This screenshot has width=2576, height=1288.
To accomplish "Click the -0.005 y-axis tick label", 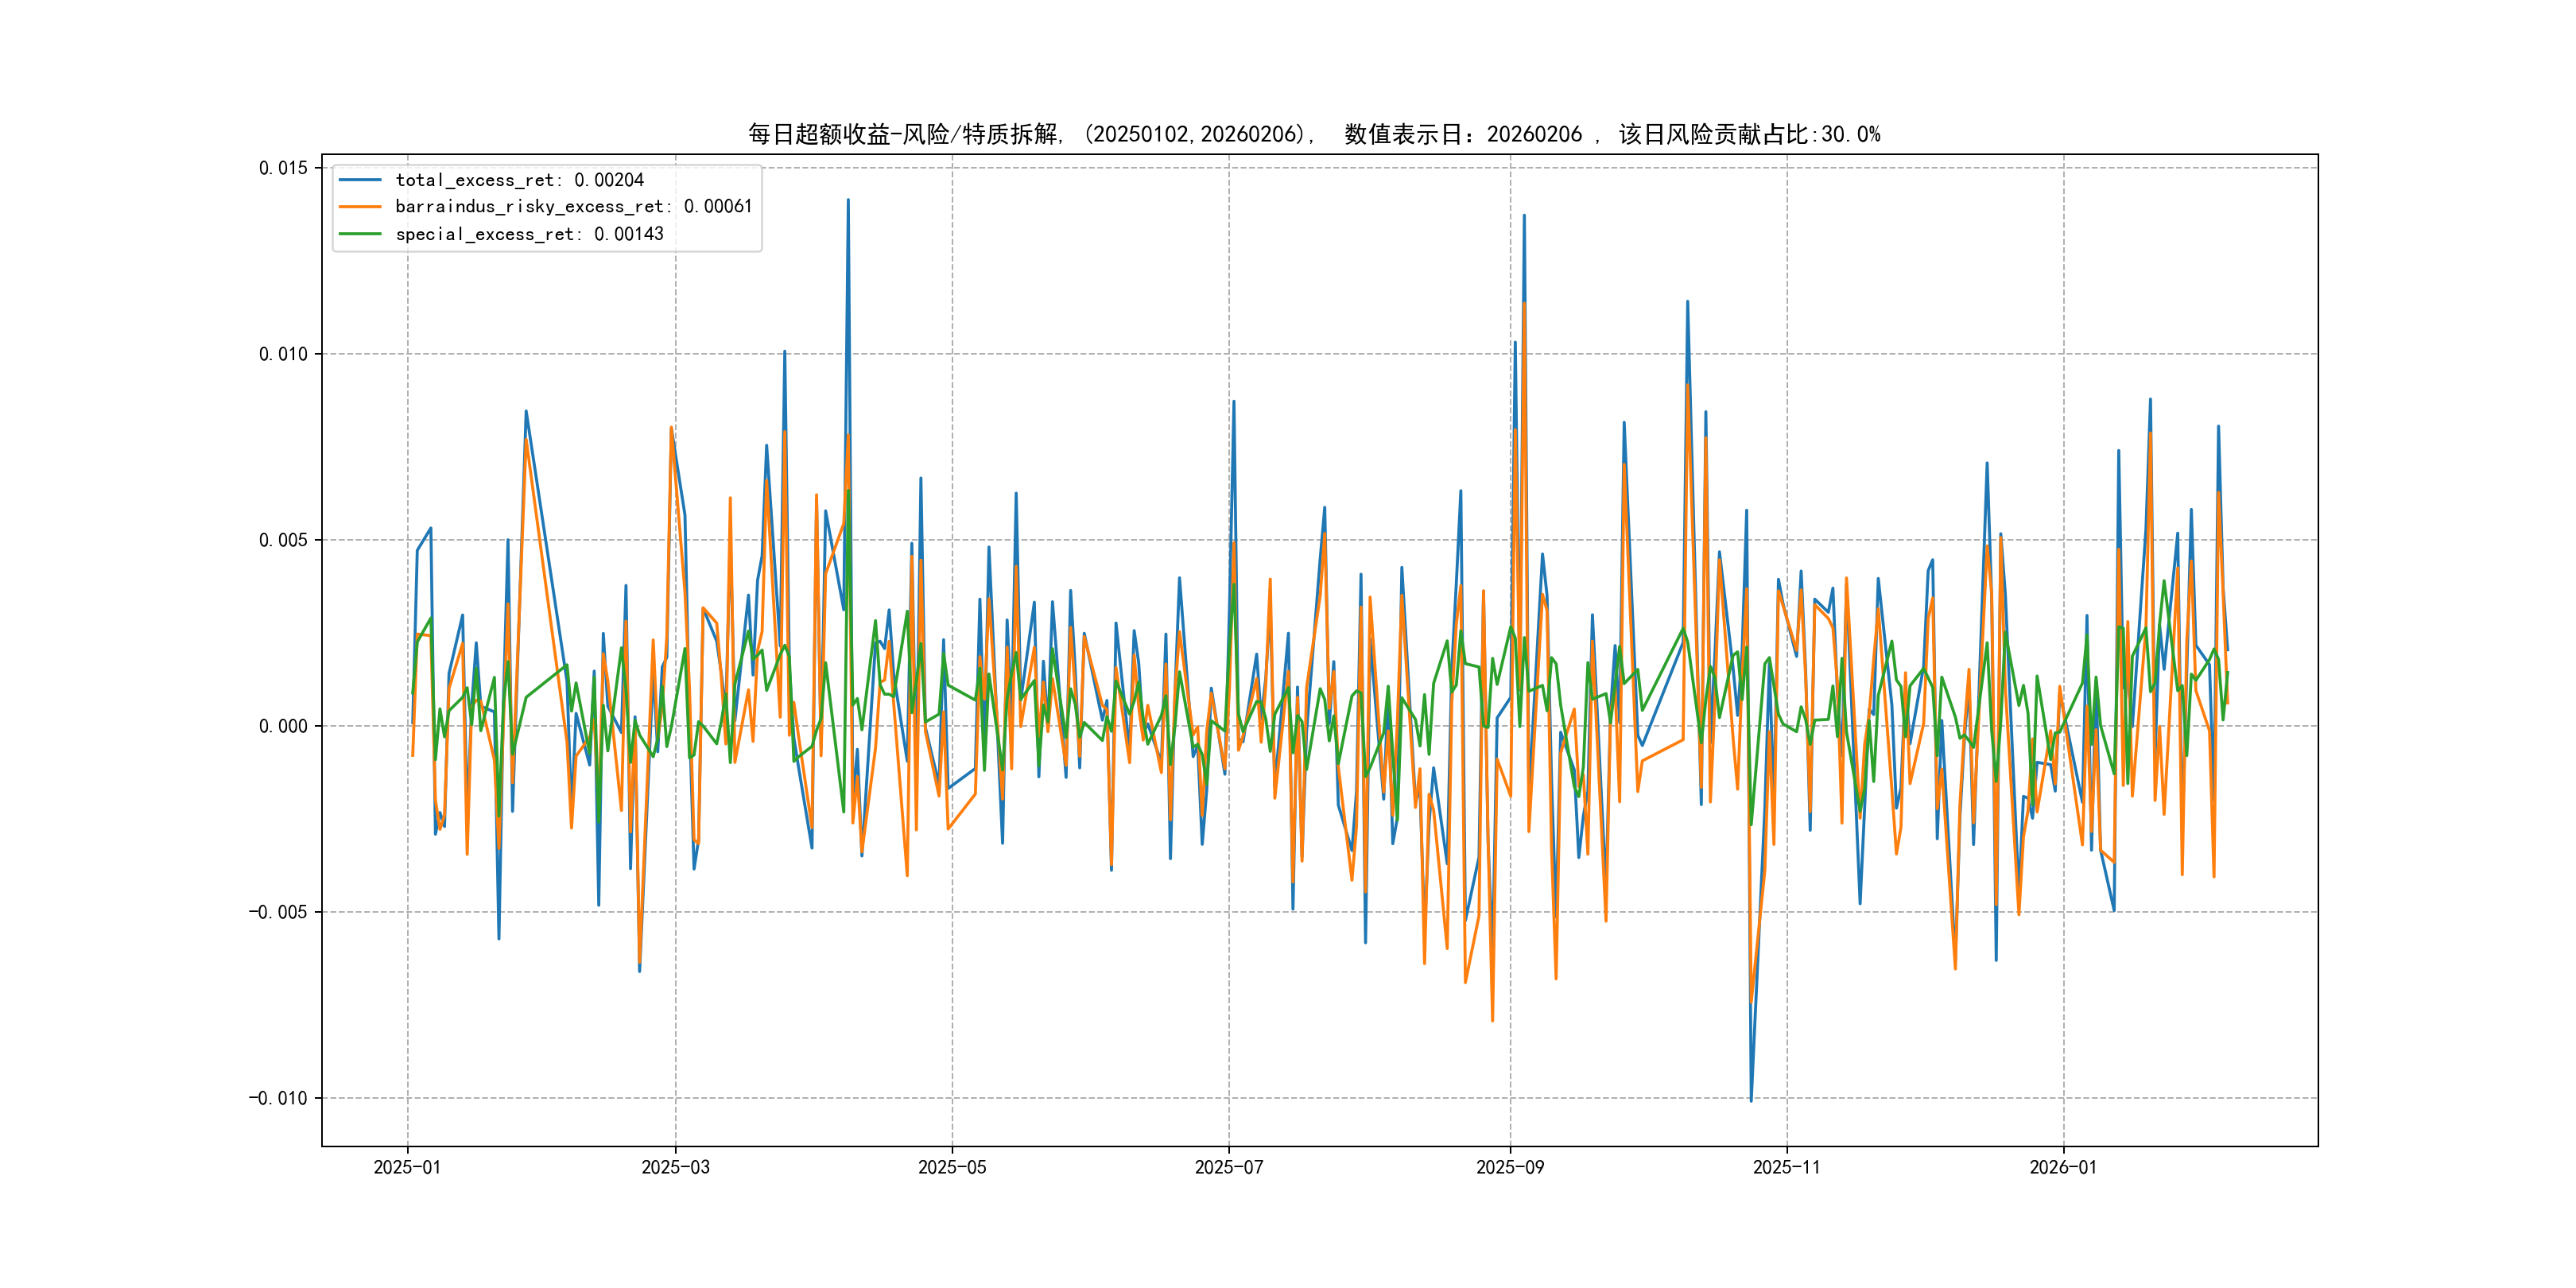I will pyautogui.click(x=278, y=912).
